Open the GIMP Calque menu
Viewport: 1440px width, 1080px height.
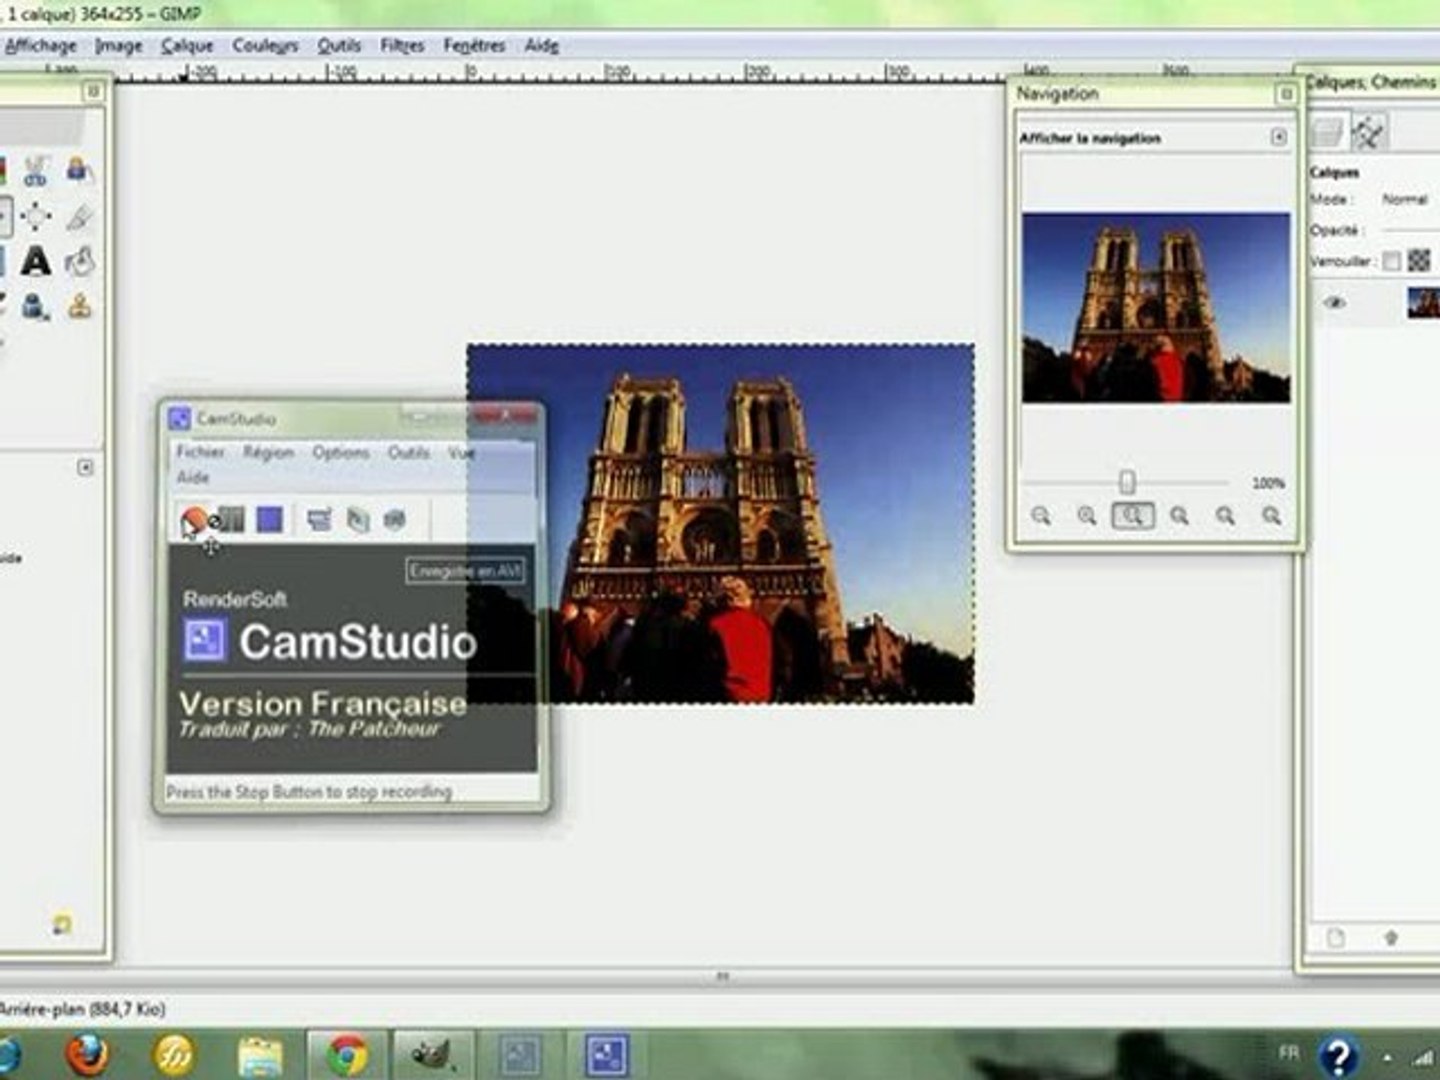[187, 46]
